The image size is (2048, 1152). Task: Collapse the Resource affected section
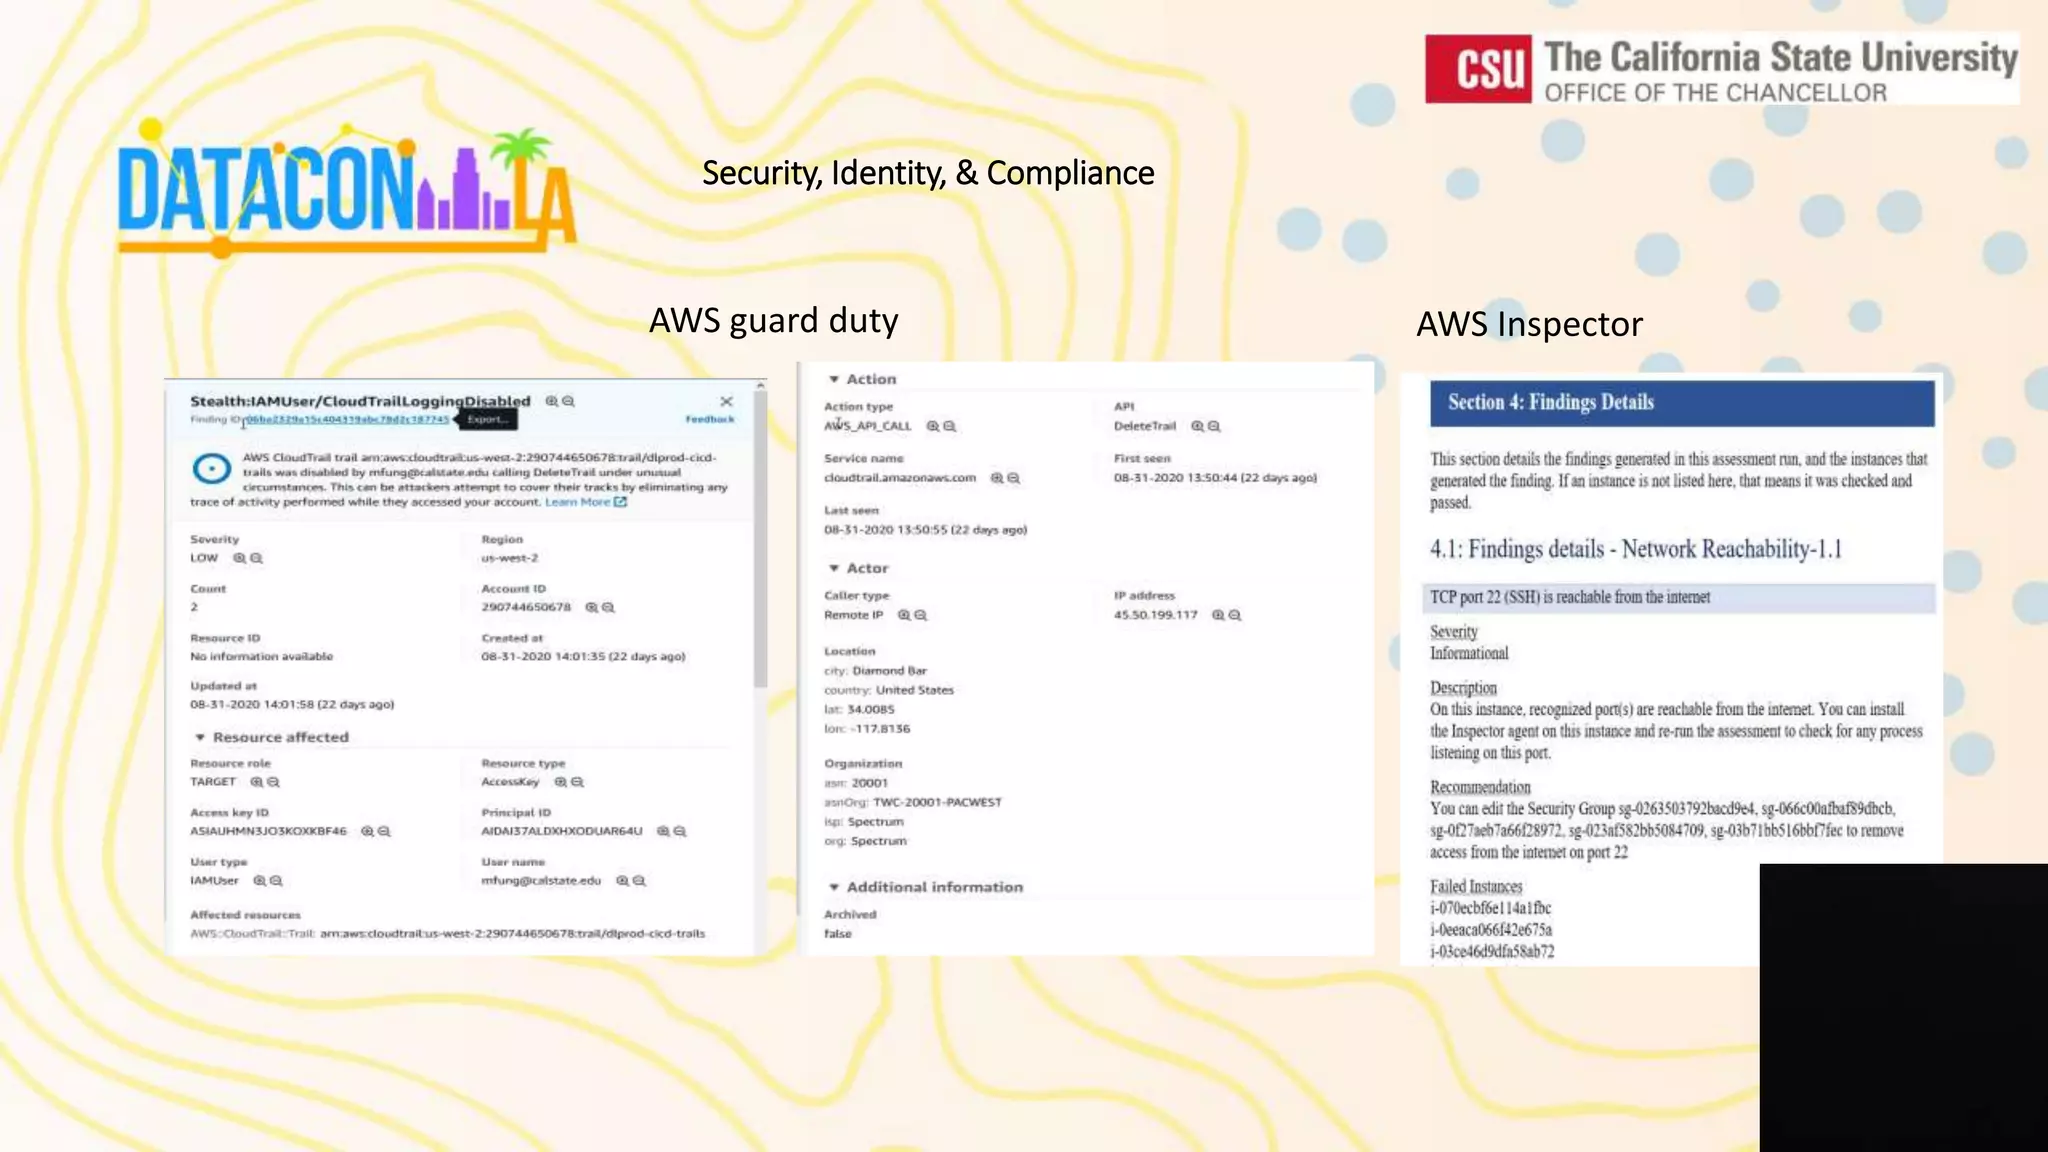pyautogui.click(x=200, y=737)
